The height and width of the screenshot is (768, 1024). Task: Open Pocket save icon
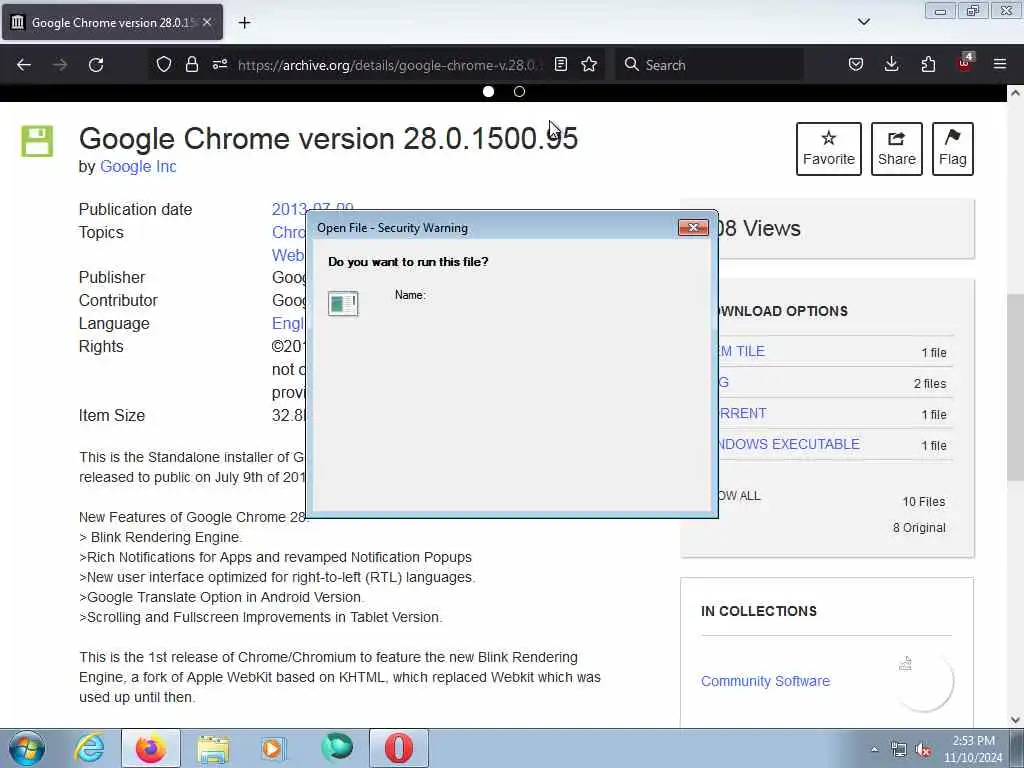click(x=856, y=64)
